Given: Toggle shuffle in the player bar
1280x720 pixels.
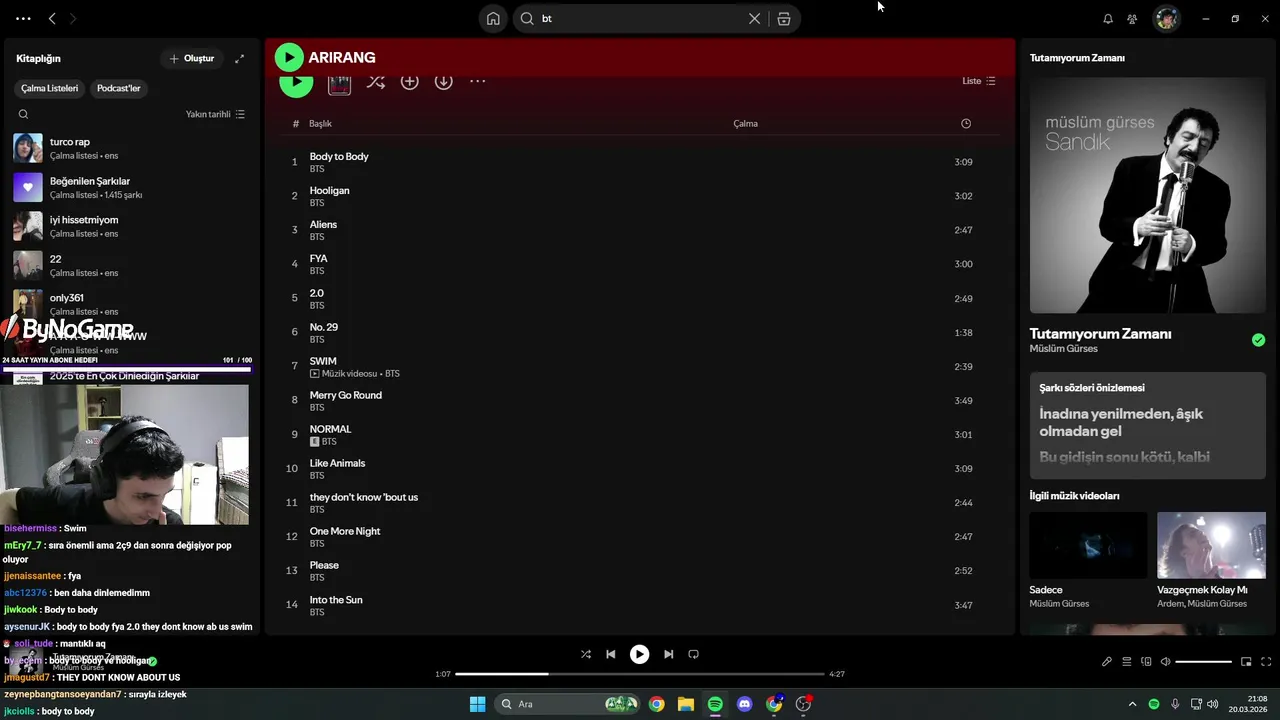Looking at the screenshot, I should click(586, 654).
